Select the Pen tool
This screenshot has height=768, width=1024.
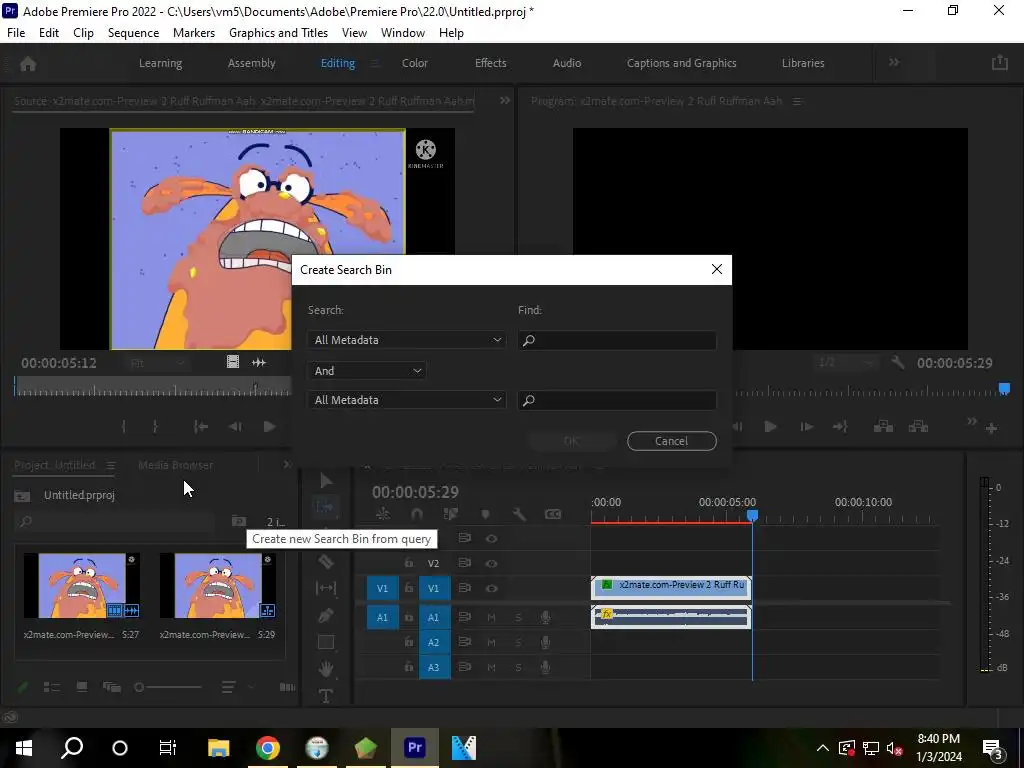(326, 615)
